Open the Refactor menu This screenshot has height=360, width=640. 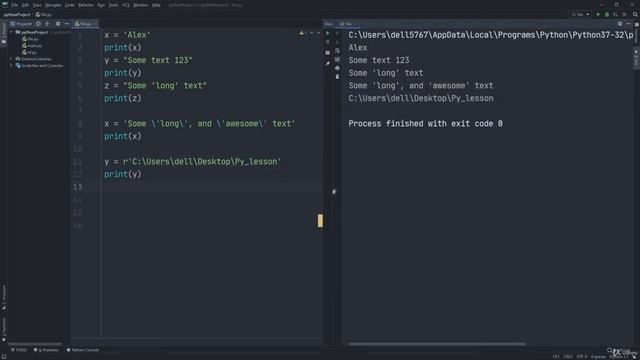(86, 5)
